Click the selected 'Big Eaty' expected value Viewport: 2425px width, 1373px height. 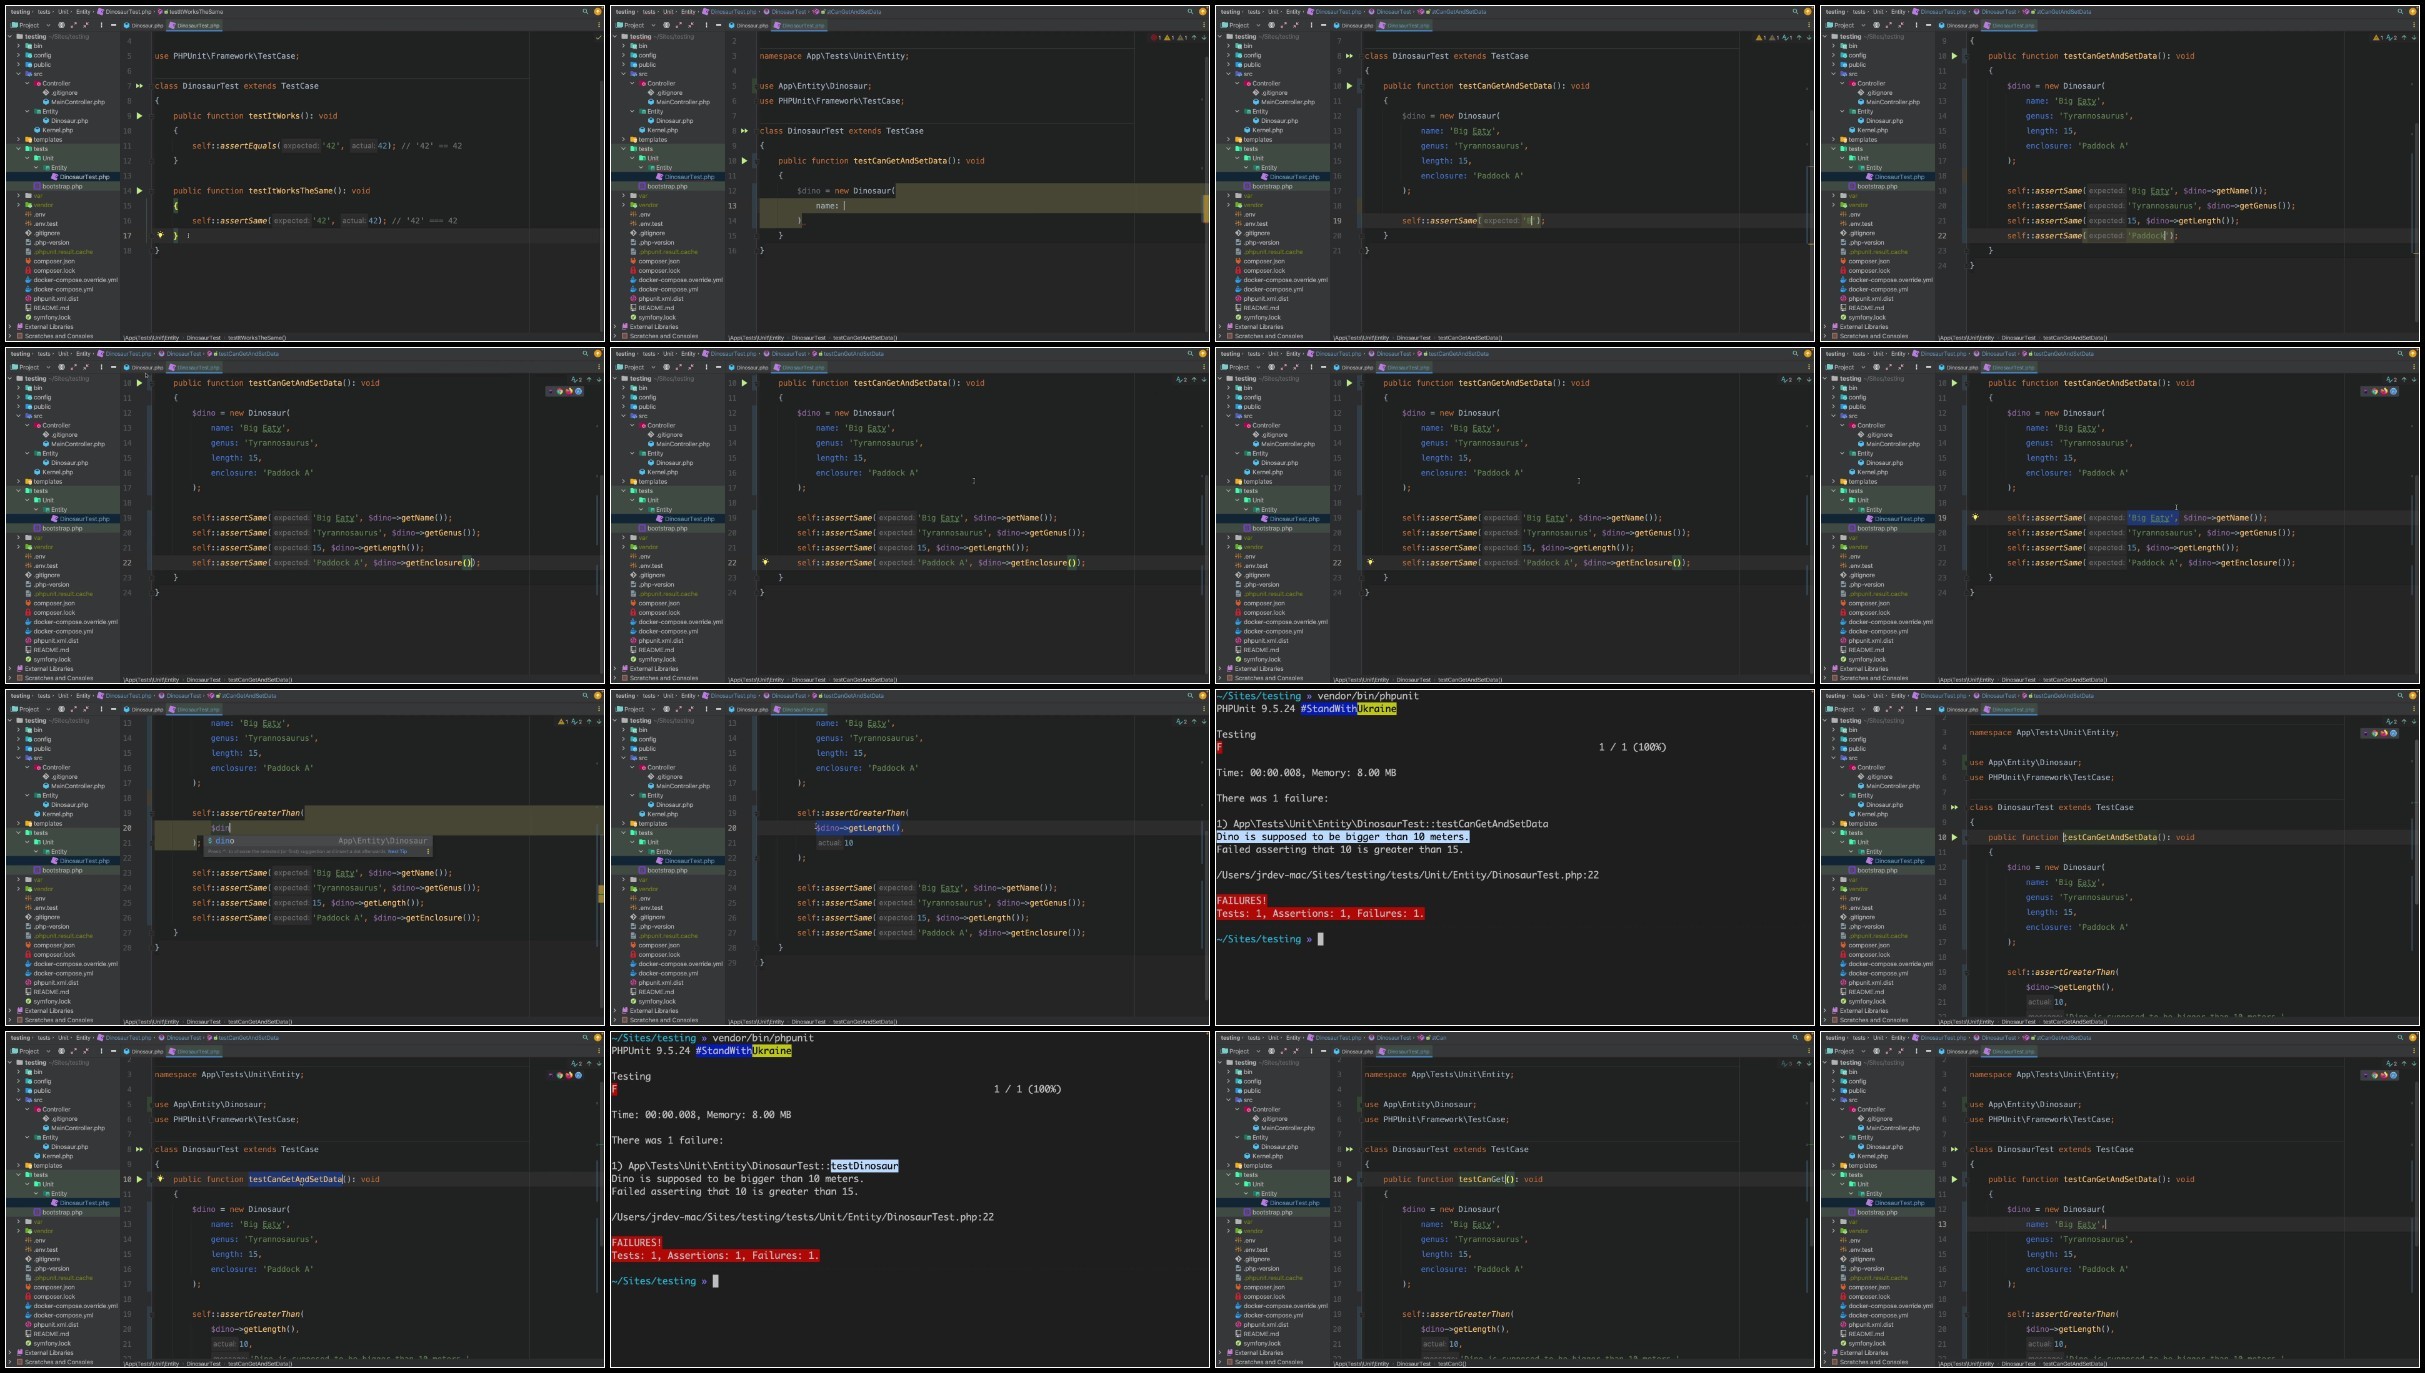click(2152, 518)
